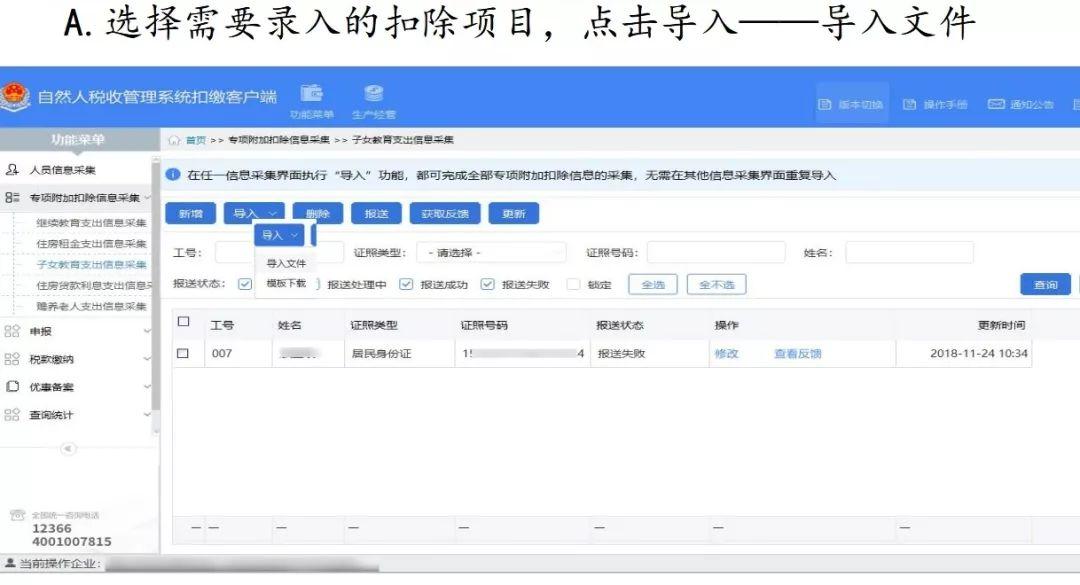Focus the 姓名 input field

(909, 252)
